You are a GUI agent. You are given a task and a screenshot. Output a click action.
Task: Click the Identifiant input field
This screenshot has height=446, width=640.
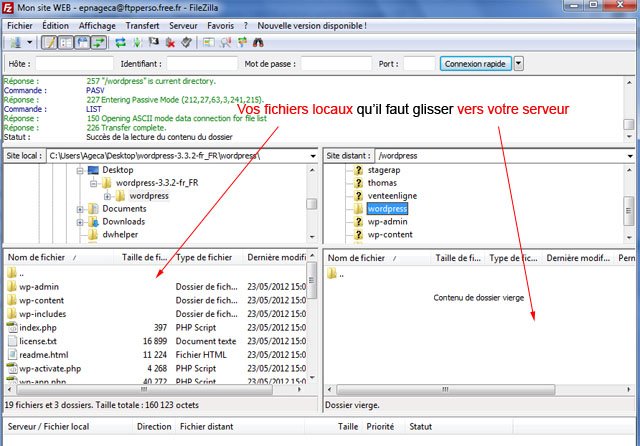(x=202, y=64)
